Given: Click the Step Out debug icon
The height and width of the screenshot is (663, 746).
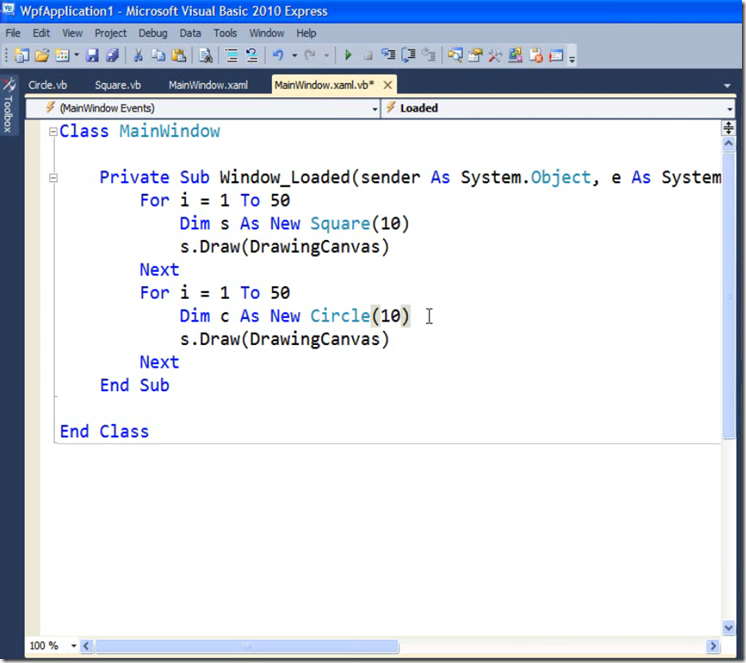Looking at the screenshot, I should point(429,56).
